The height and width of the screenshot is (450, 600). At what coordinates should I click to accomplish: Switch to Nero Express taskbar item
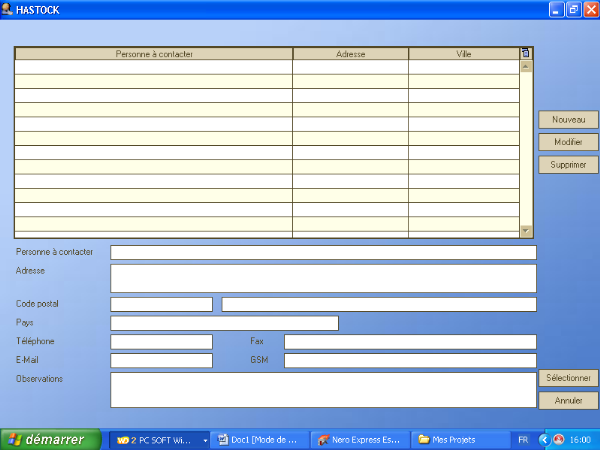[360, 440]
